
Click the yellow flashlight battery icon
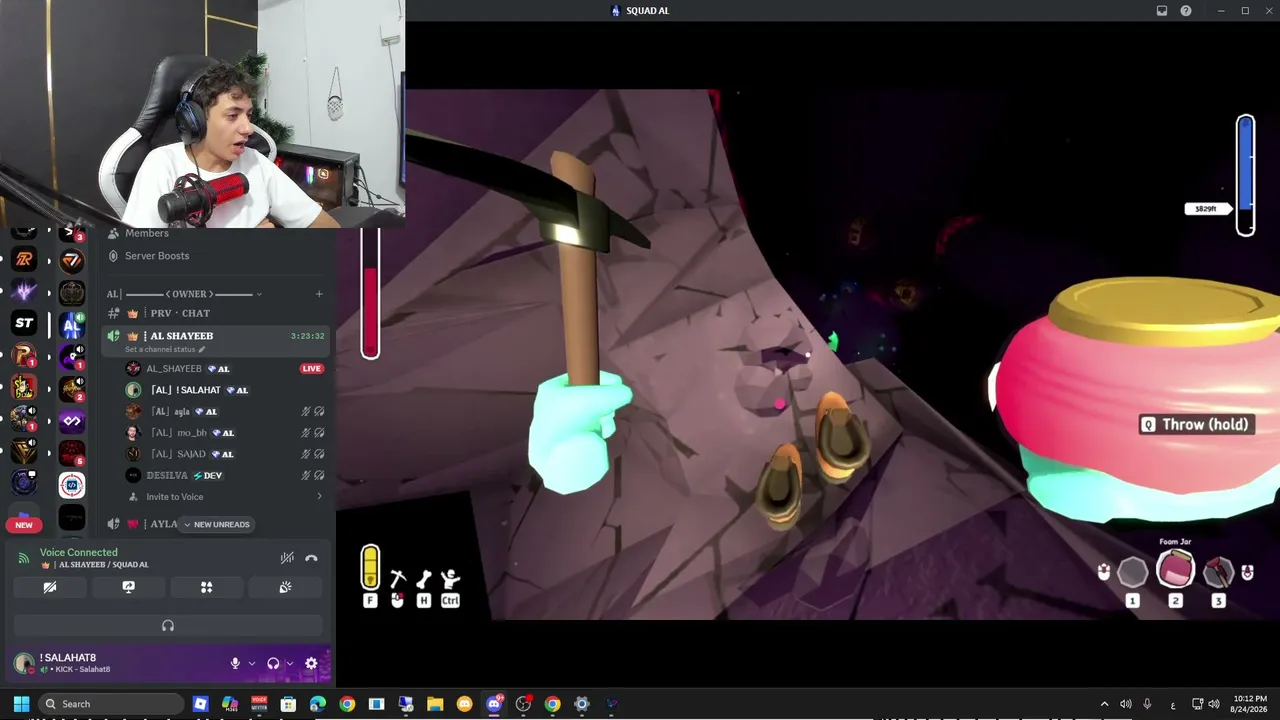coord(370,567)
